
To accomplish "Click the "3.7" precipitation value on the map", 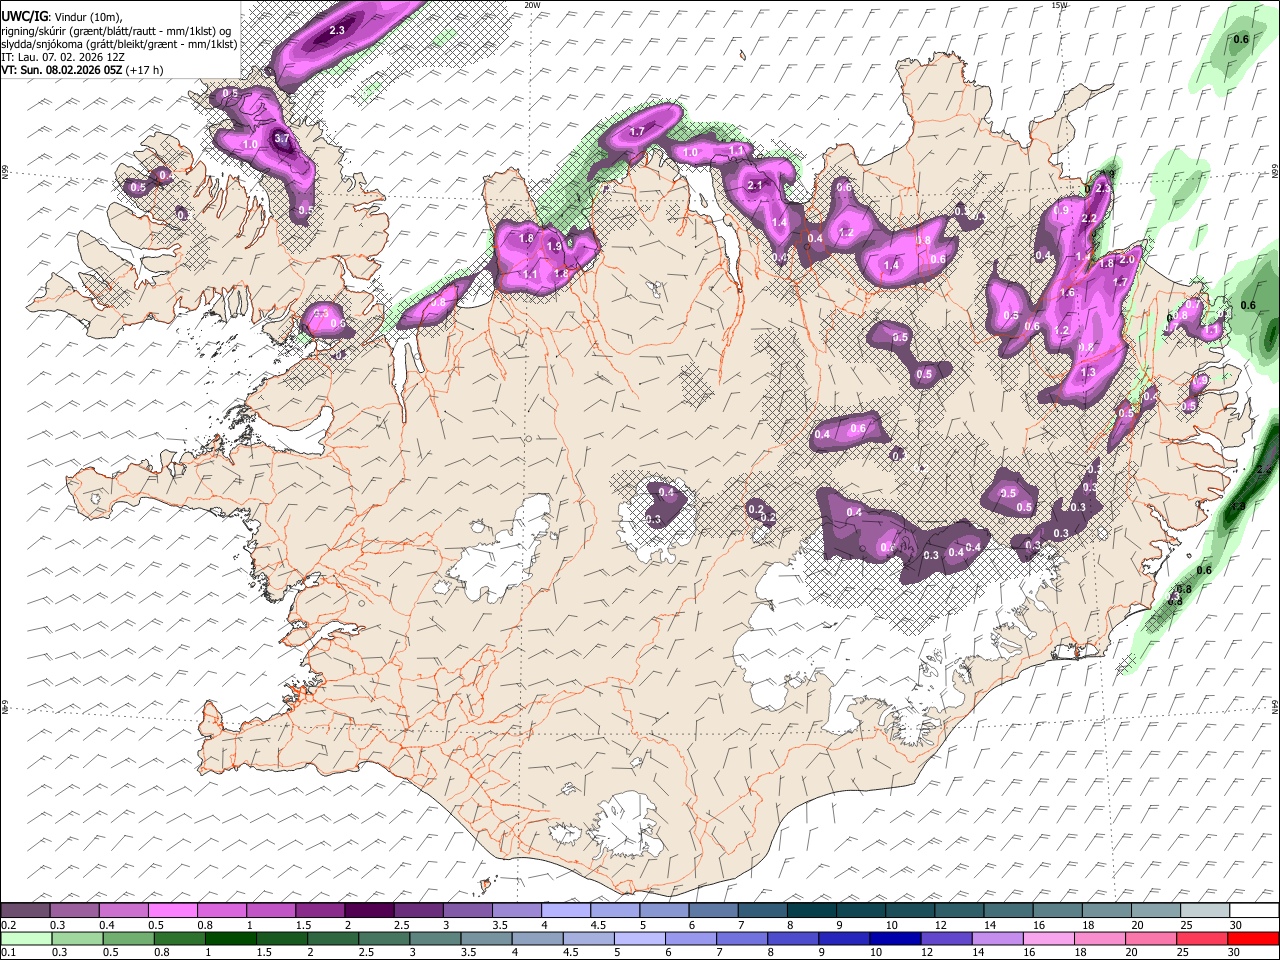I will pyautogui.click(x=281, y=139).
